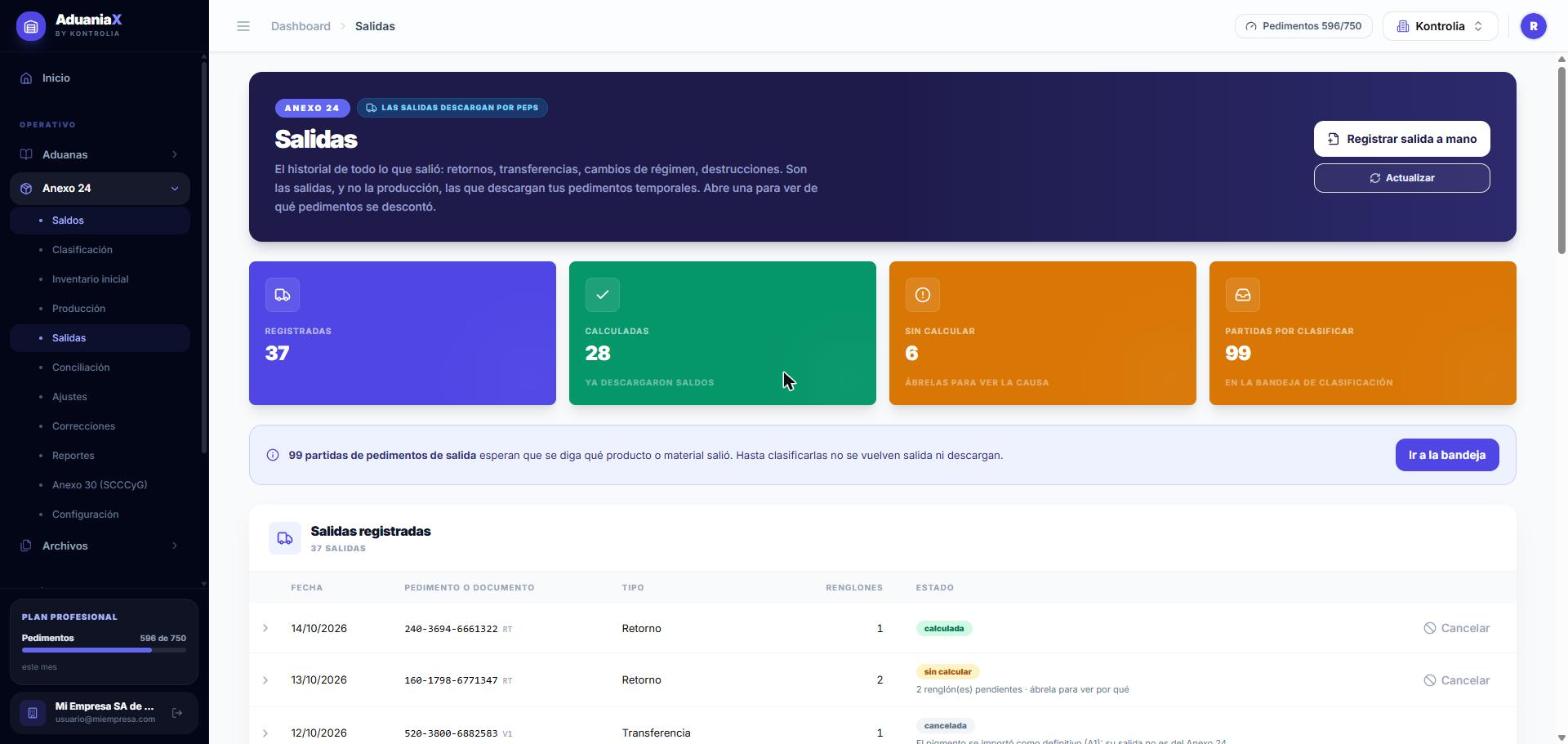Image resolution: width=1568 pixels, height=744 pixels.
Task: Click Ir a la bandeja button
Action: point(1446,455)
